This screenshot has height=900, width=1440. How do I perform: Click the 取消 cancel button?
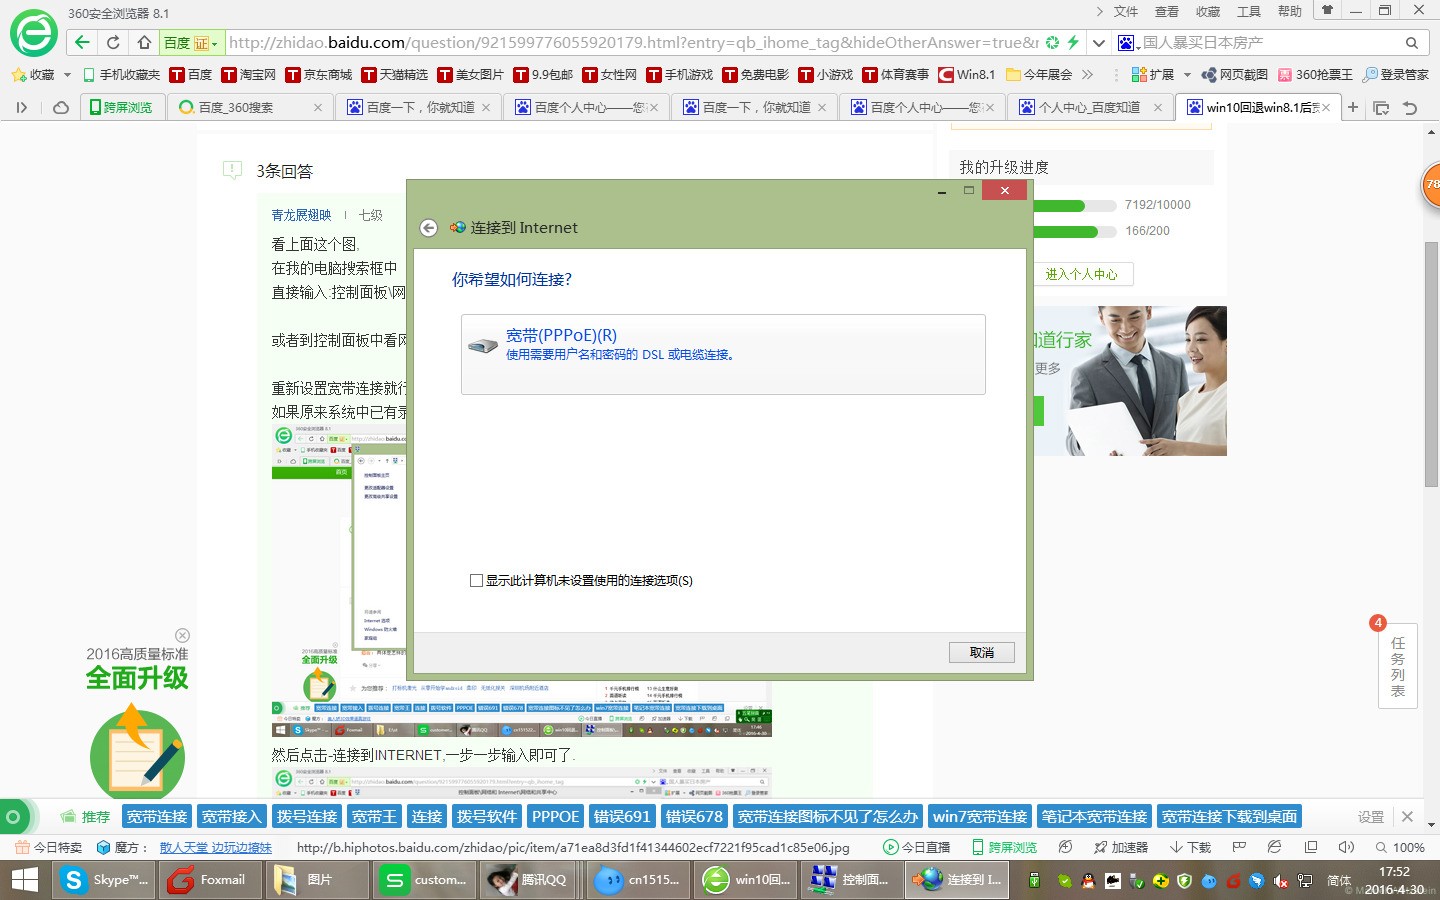click(x=982, y=652)
